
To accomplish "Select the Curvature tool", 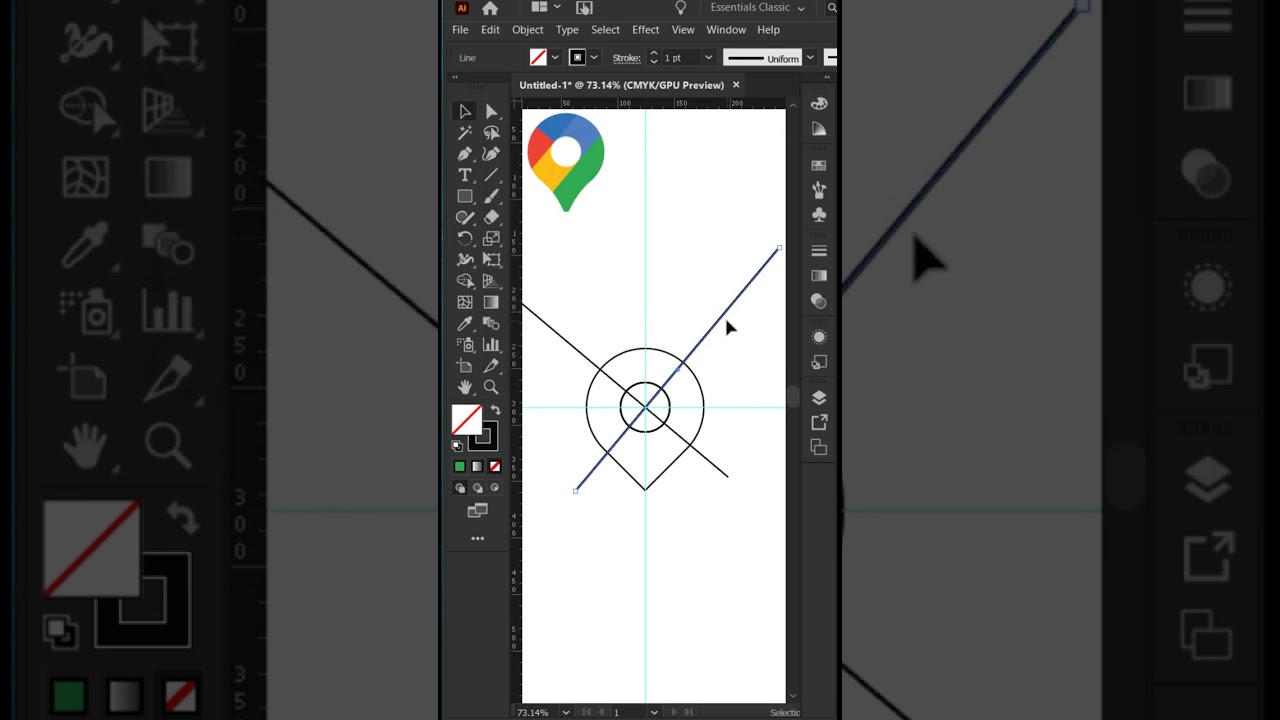I will (x=491, y=154).
